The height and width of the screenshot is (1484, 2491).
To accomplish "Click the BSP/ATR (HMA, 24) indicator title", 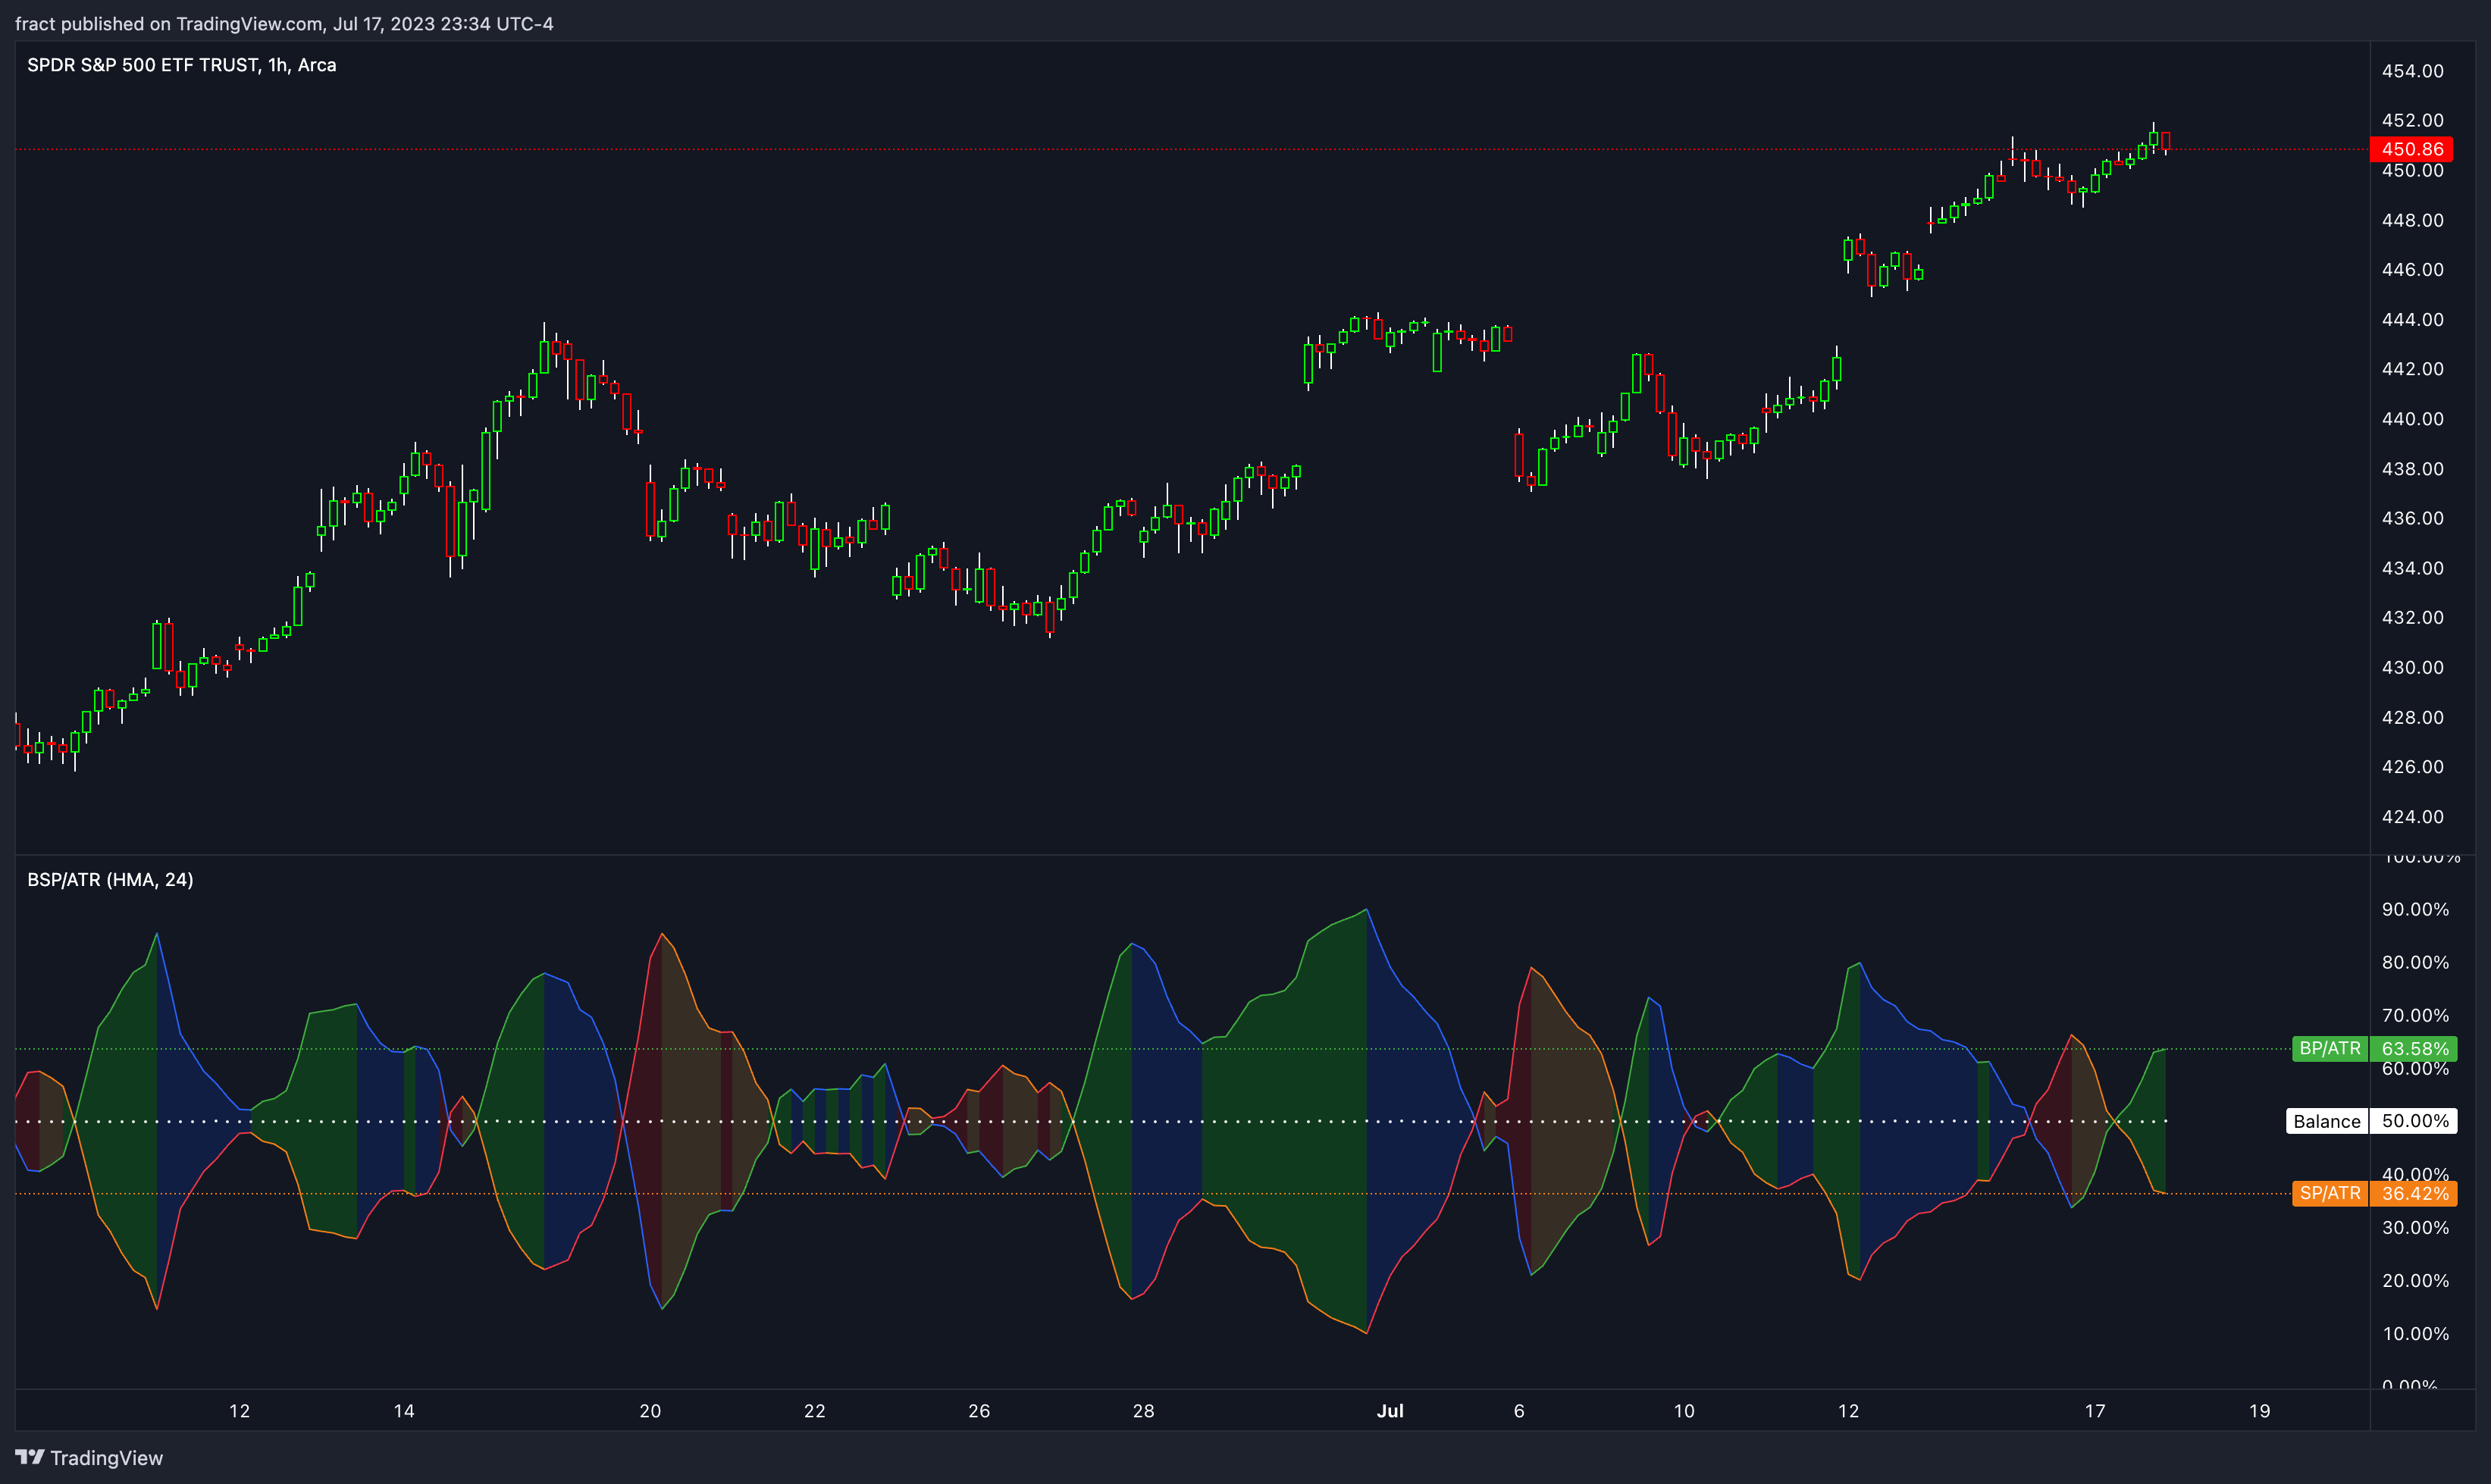I will pyautogui.click(x=110, y=880).
